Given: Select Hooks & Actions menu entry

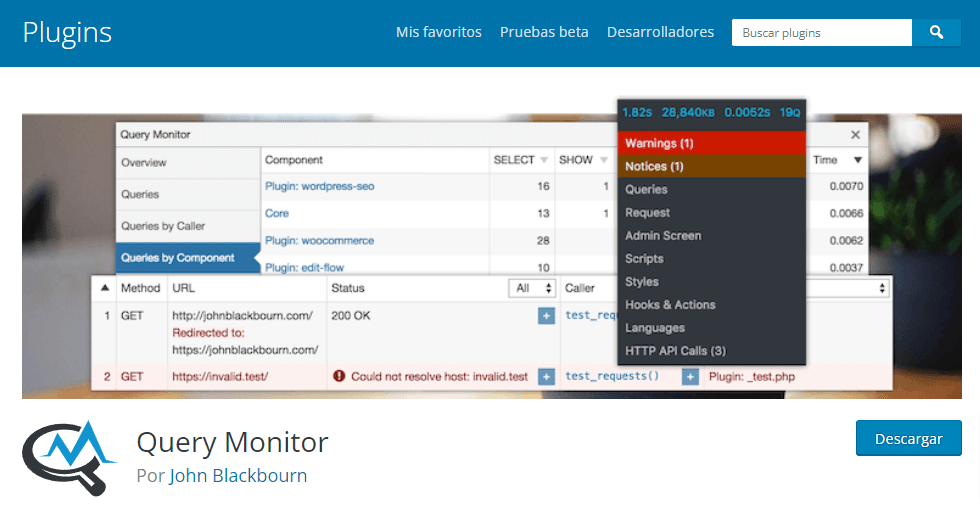Looking at the screenshot, I should tap(670, 305).
